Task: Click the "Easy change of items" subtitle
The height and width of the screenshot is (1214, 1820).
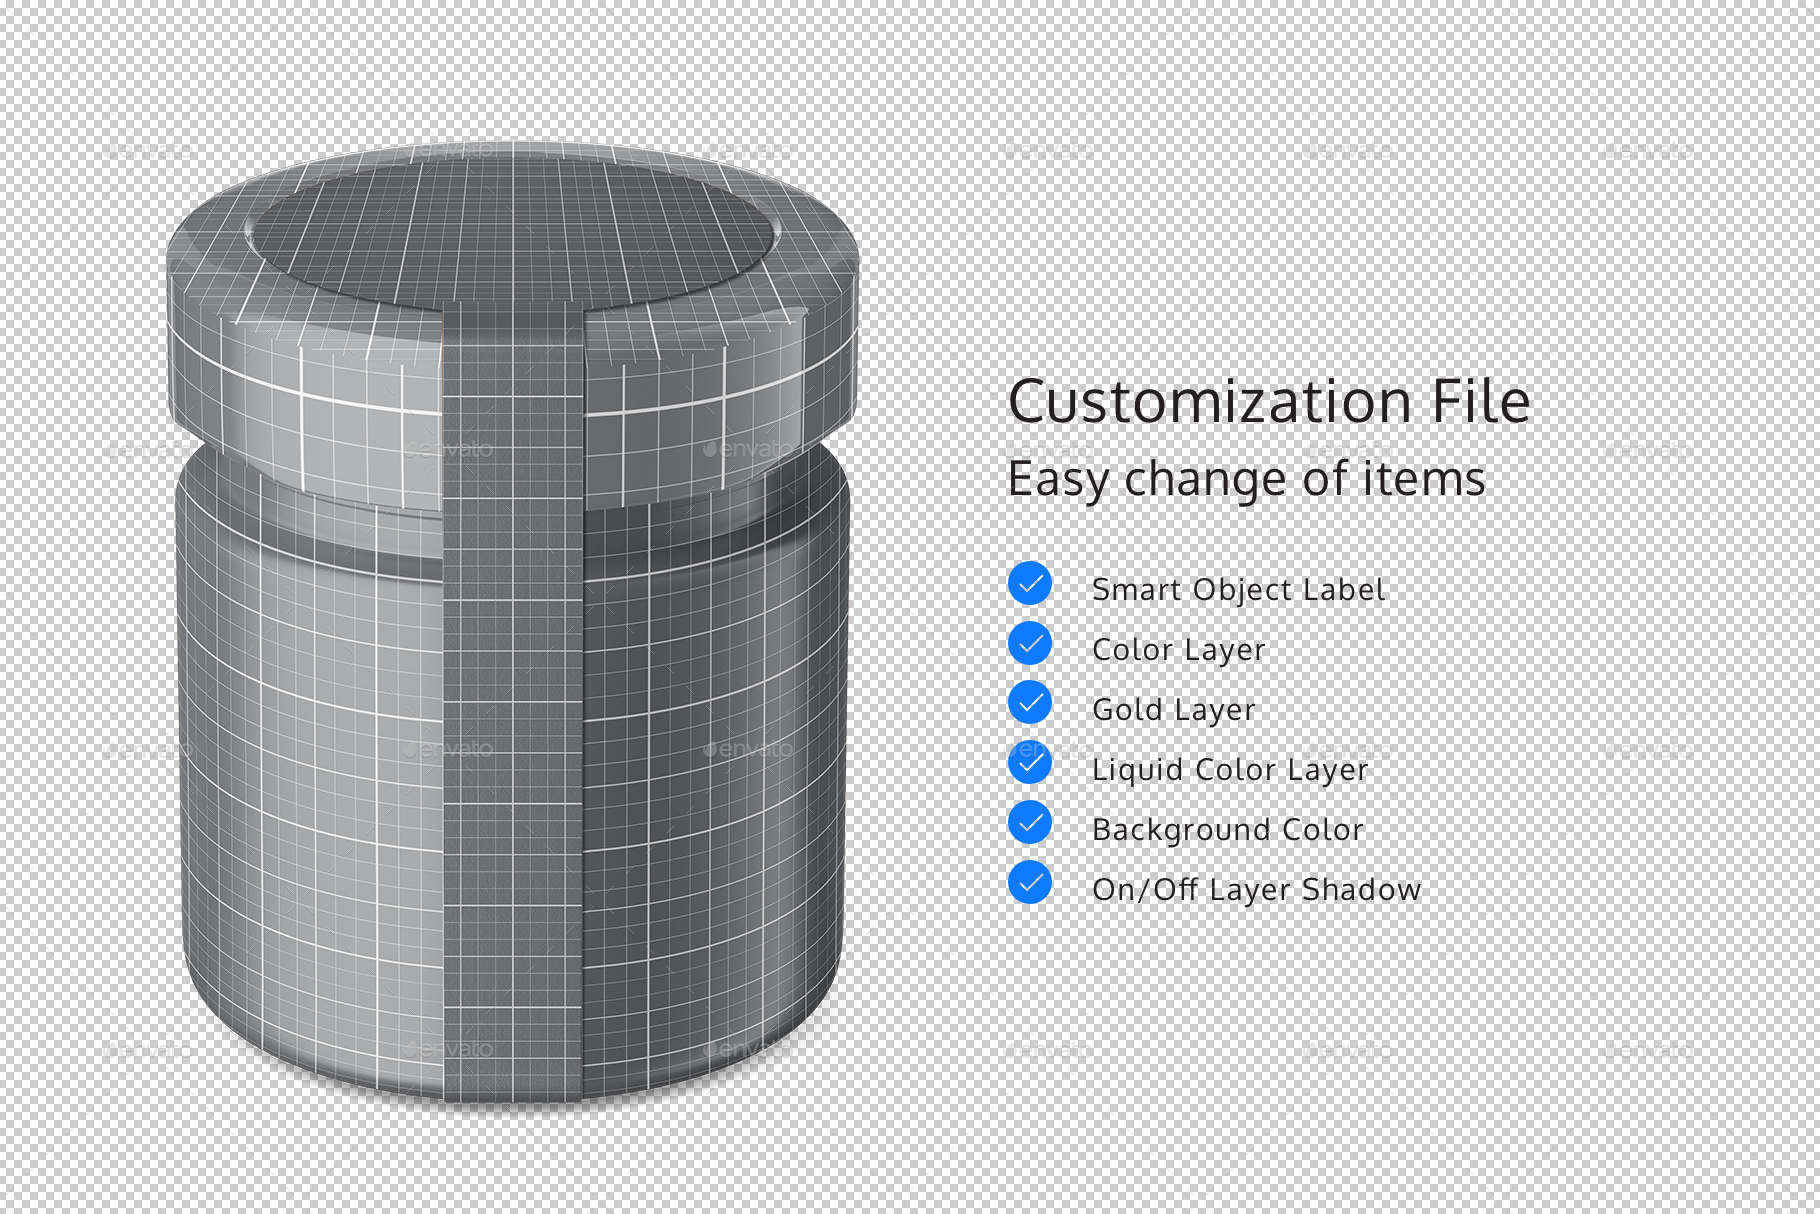Action: point(1246,480)
